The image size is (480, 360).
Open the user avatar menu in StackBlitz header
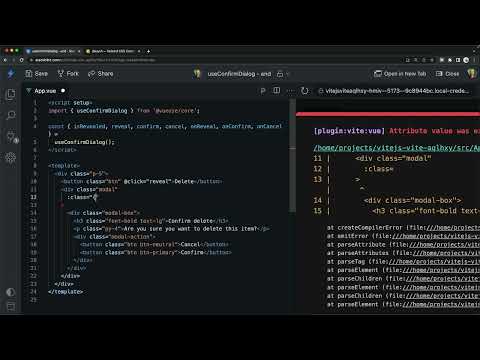tap(472, 74)
